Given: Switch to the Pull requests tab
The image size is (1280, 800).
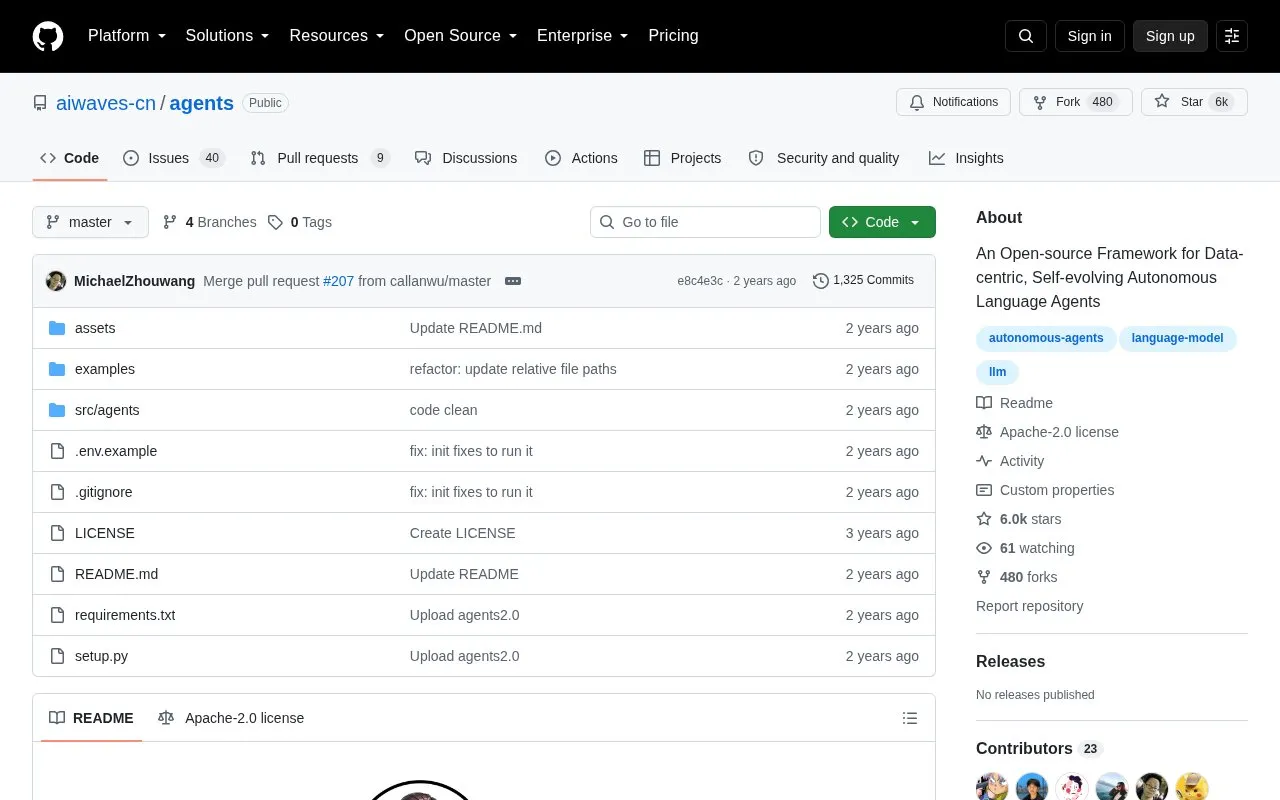Looking at the screenshot, I should click(x=320, y=158).
